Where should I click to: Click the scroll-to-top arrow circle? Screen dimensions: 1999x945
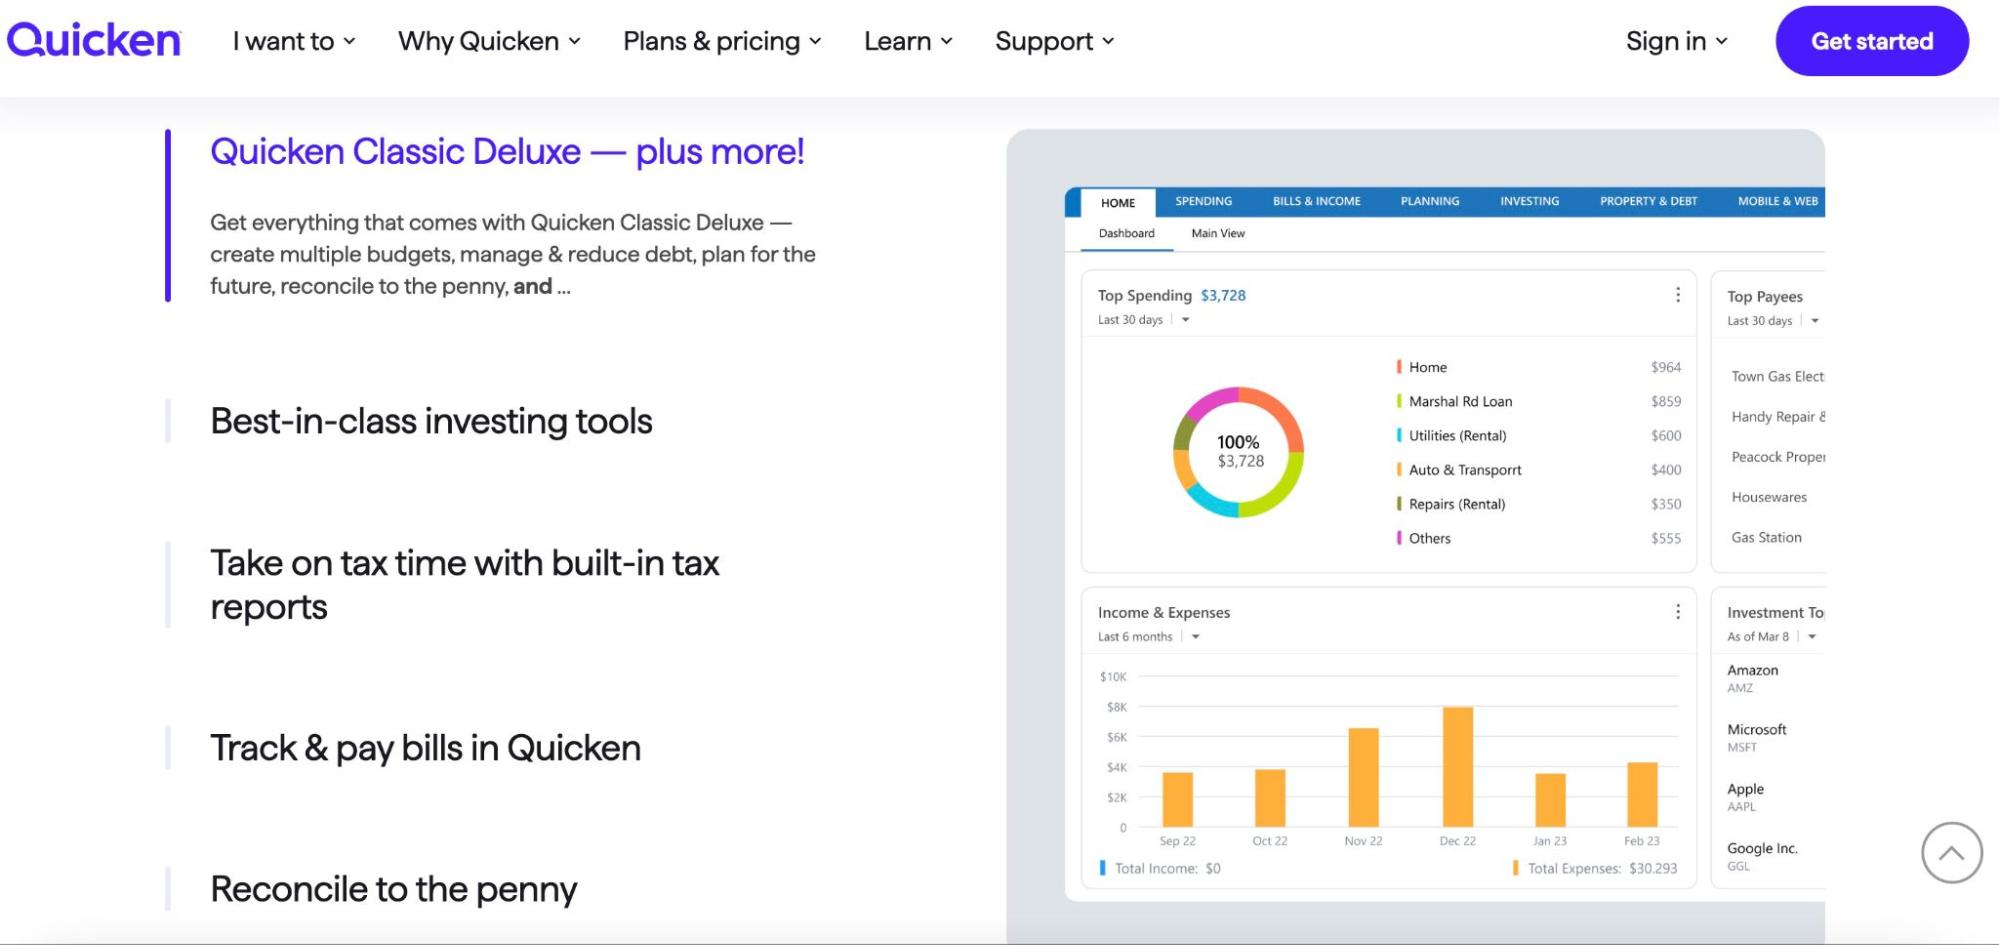coord(1951,853)
